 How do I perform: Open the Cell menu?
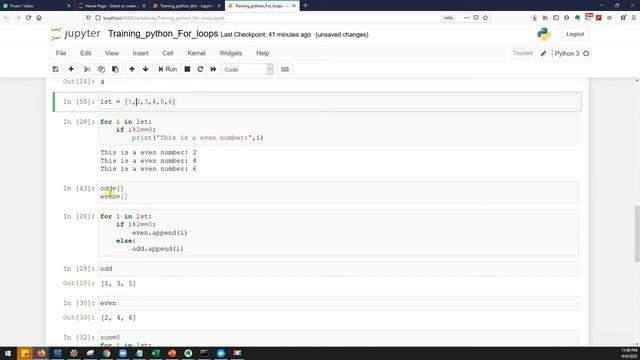168,53
